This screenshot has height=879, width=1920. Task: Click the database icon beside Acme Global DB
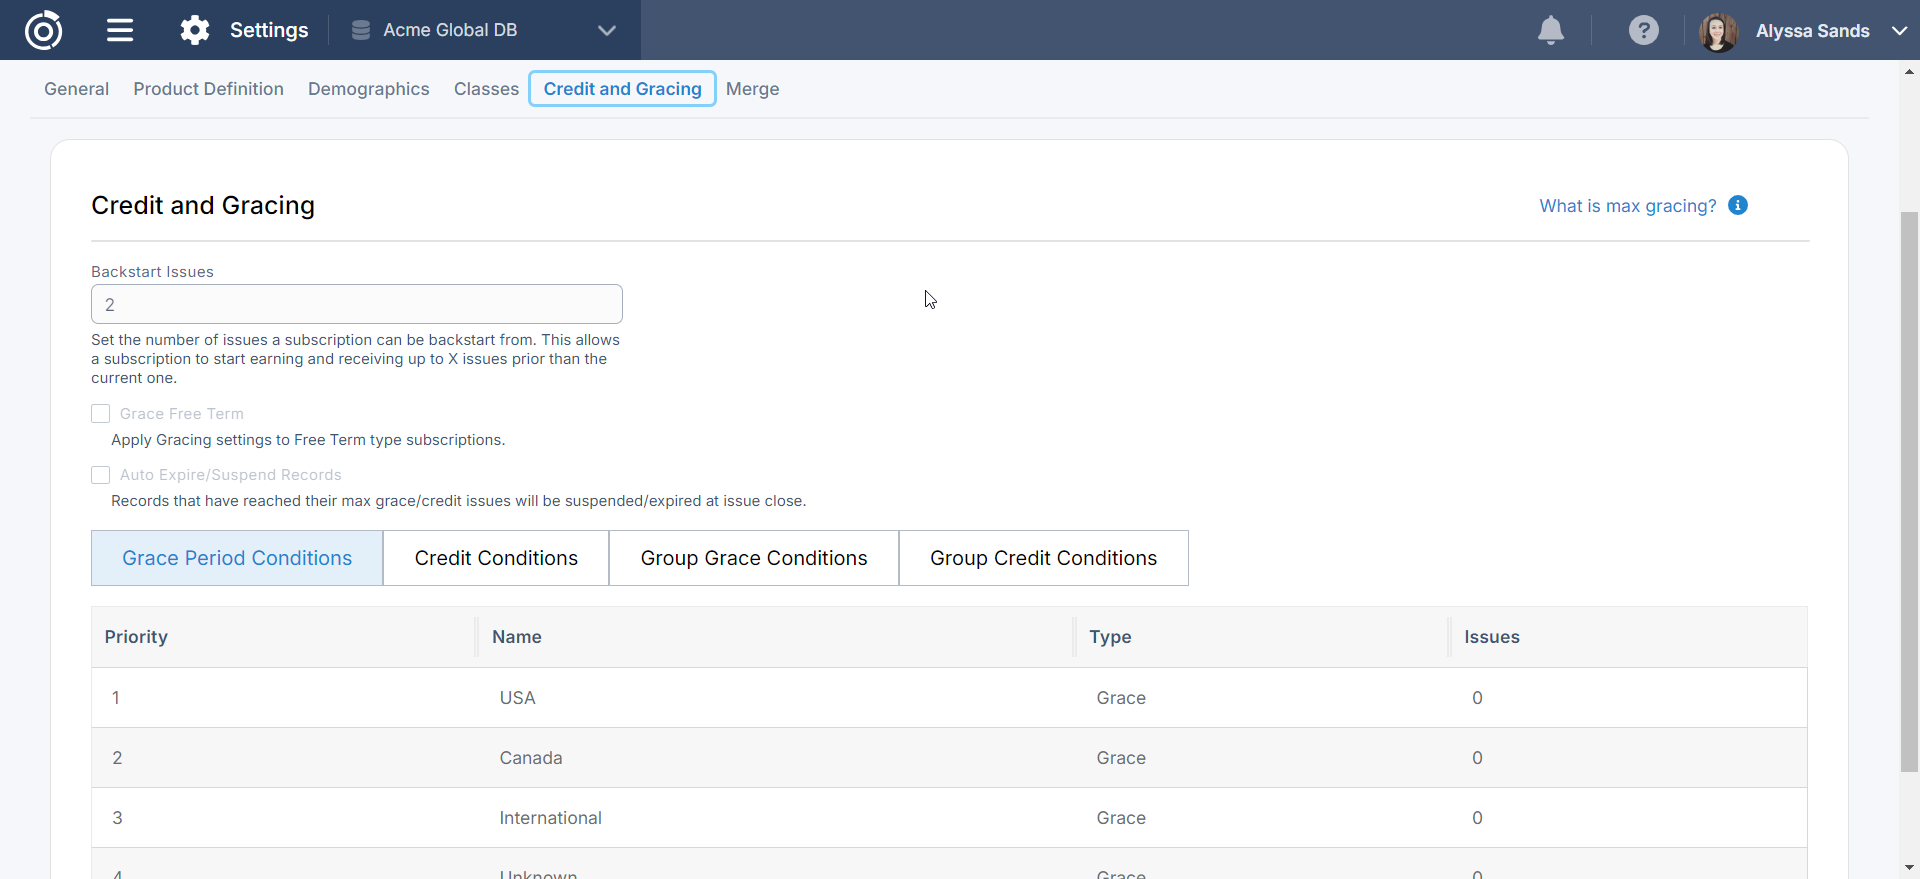pyautogui.click(x=361, y=30)
